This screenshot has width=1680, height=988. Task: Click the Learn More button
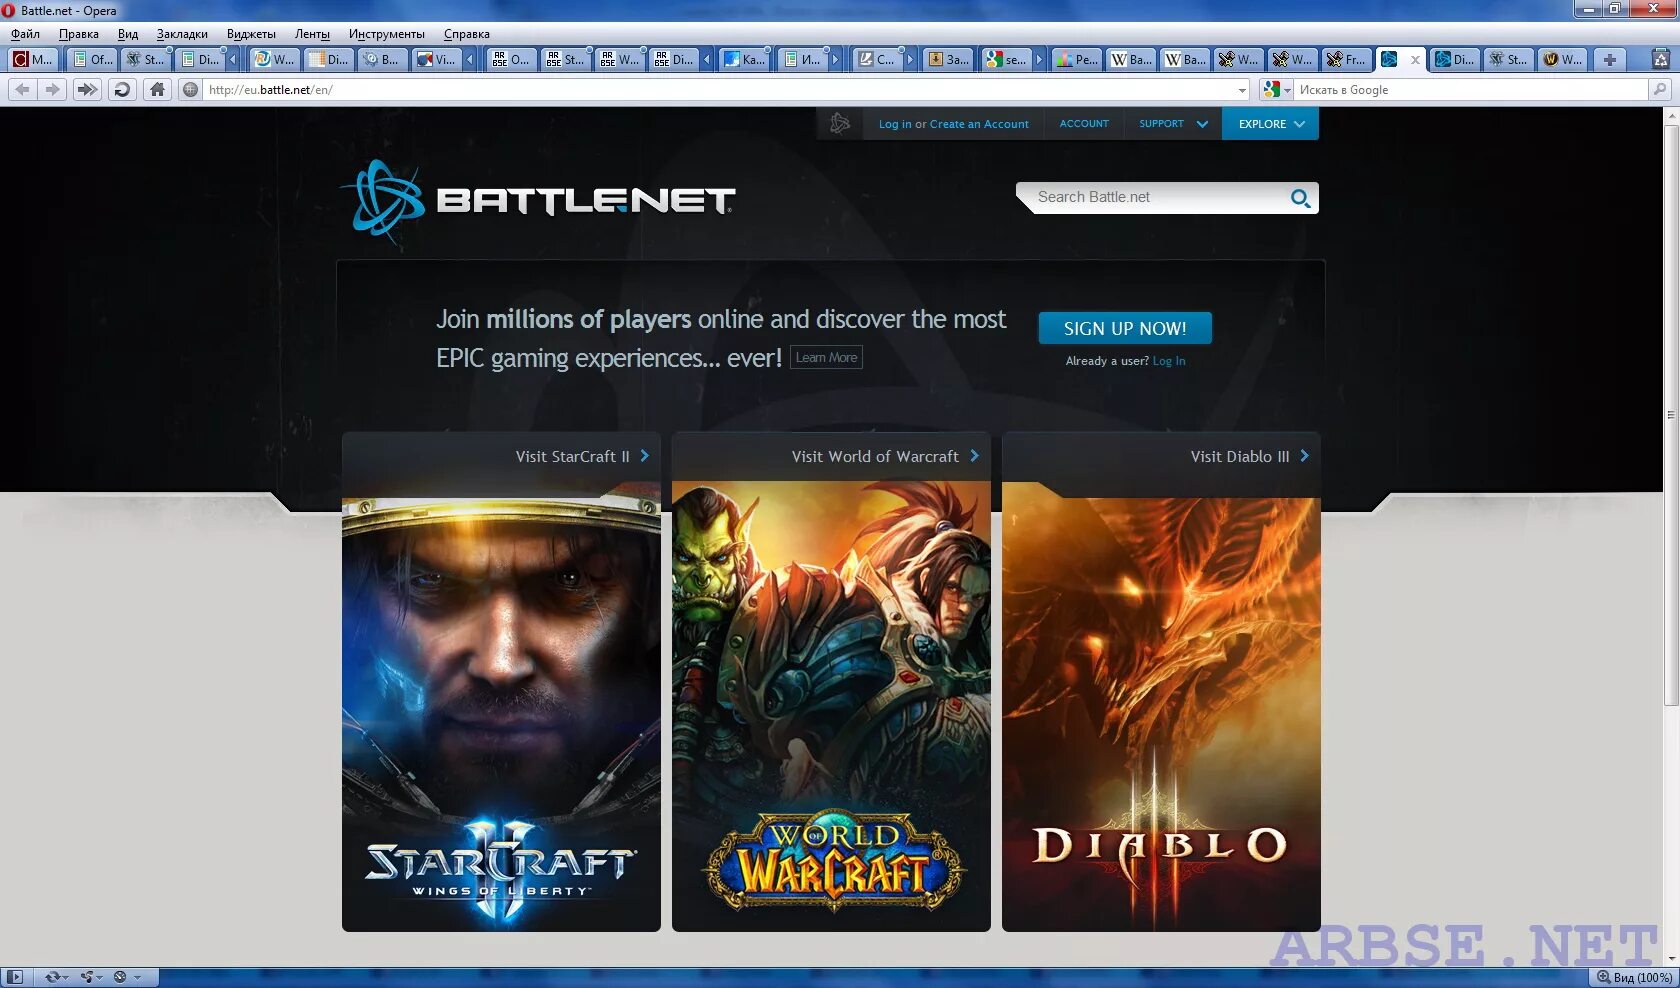click(826, 357)
